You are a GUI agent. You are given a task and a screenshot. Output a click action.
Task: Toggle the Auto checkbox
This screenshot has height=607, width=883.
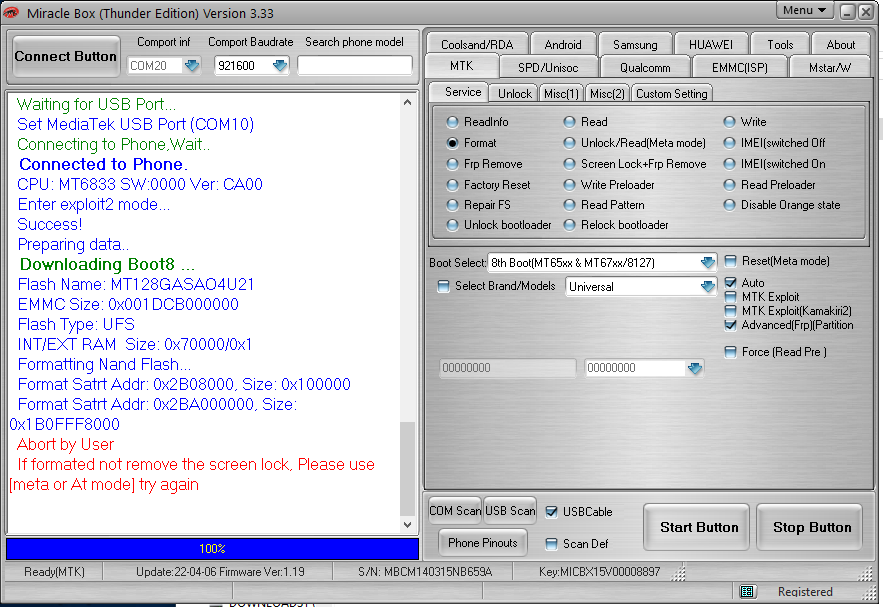(730, 283)
